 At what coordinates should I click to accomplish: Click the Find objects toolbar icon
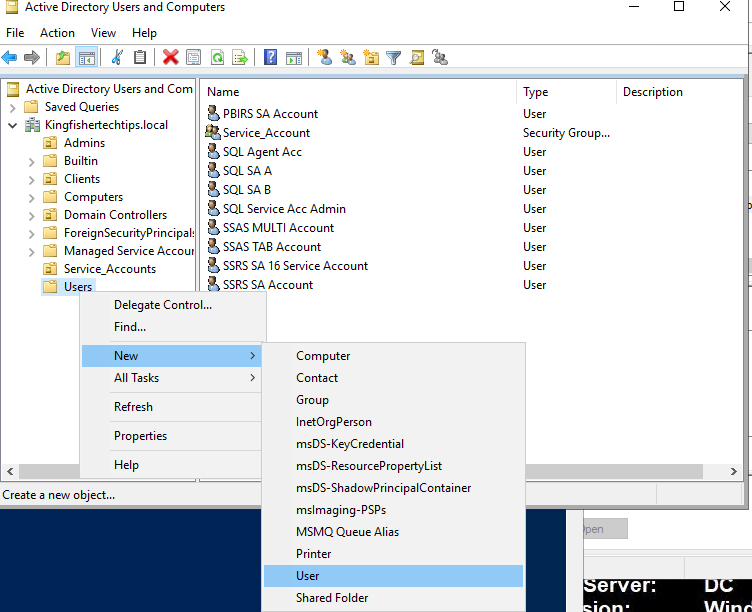pos(417,58)
